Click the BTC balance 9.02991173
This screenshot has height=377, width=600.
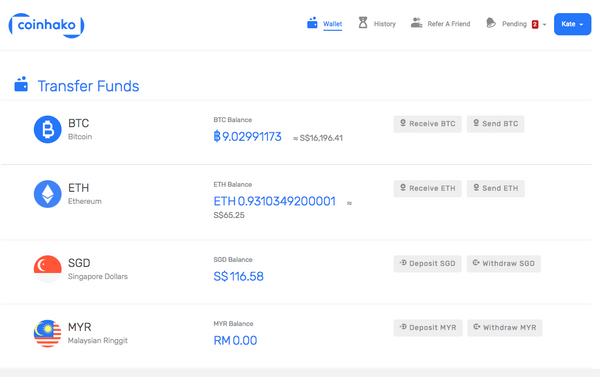[248, 137]
